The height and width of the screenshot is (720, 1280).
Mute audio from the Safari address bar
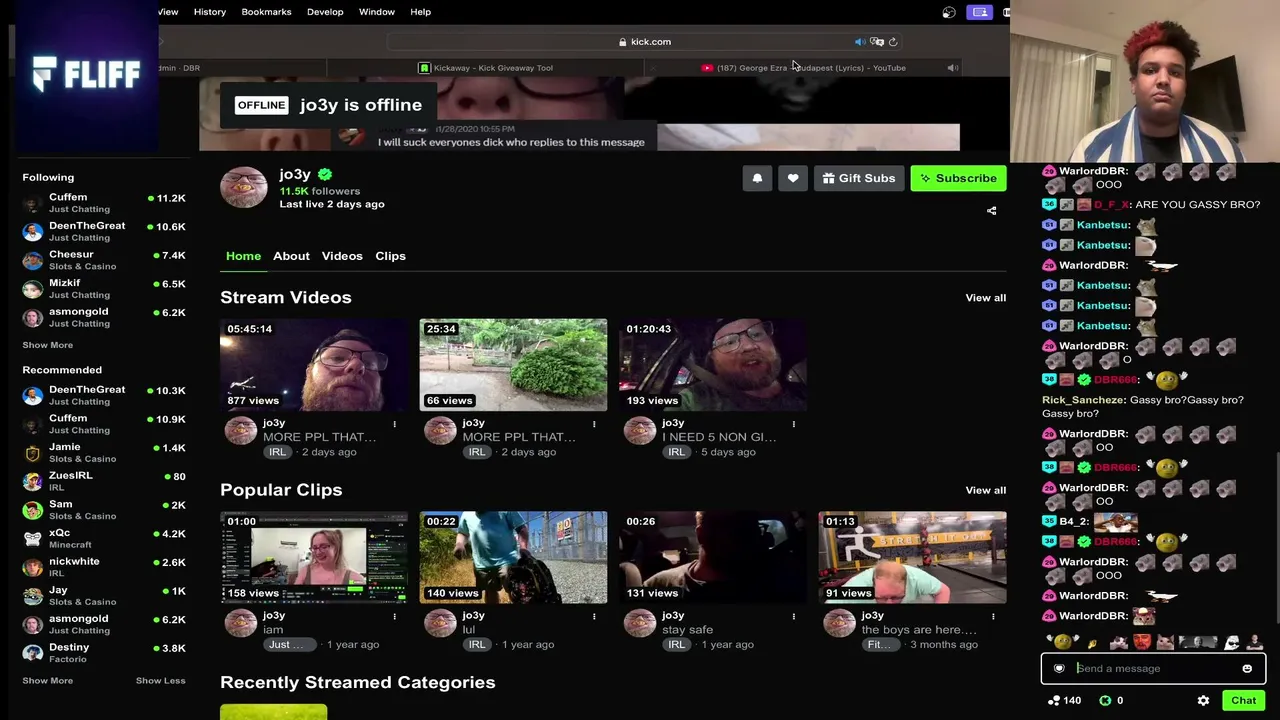[860, 42]
